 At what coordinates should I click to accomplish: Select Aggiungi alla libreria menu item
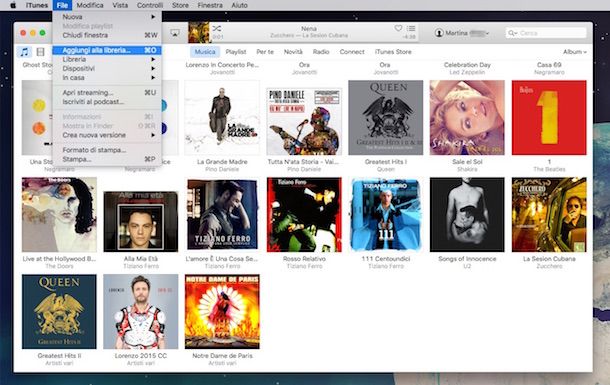(107, 50)
